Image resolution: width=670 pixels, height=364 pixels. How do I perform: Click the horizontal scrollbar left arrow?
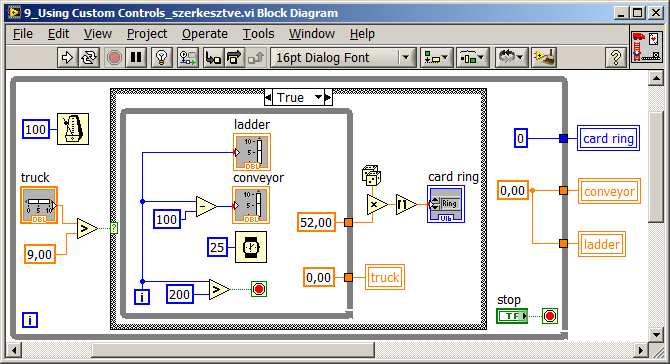[14, 350]
